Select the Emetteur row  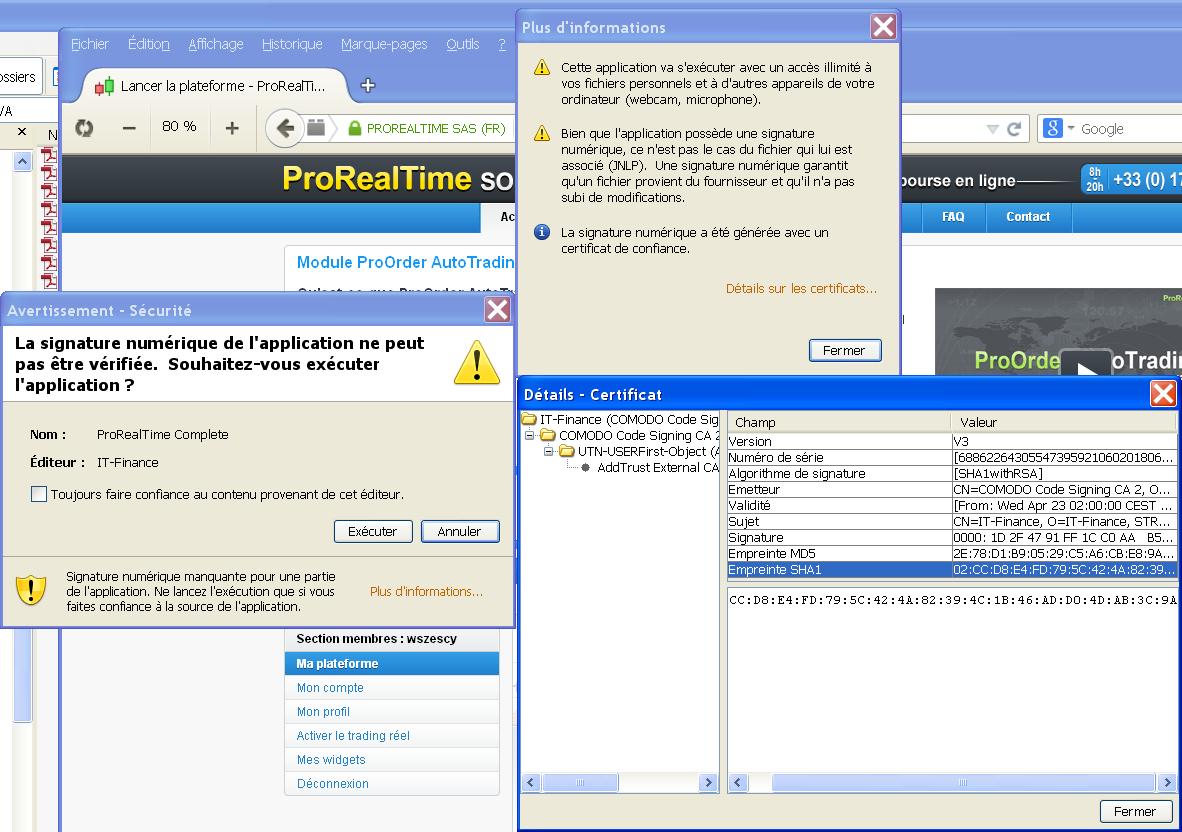click(951, 490)
